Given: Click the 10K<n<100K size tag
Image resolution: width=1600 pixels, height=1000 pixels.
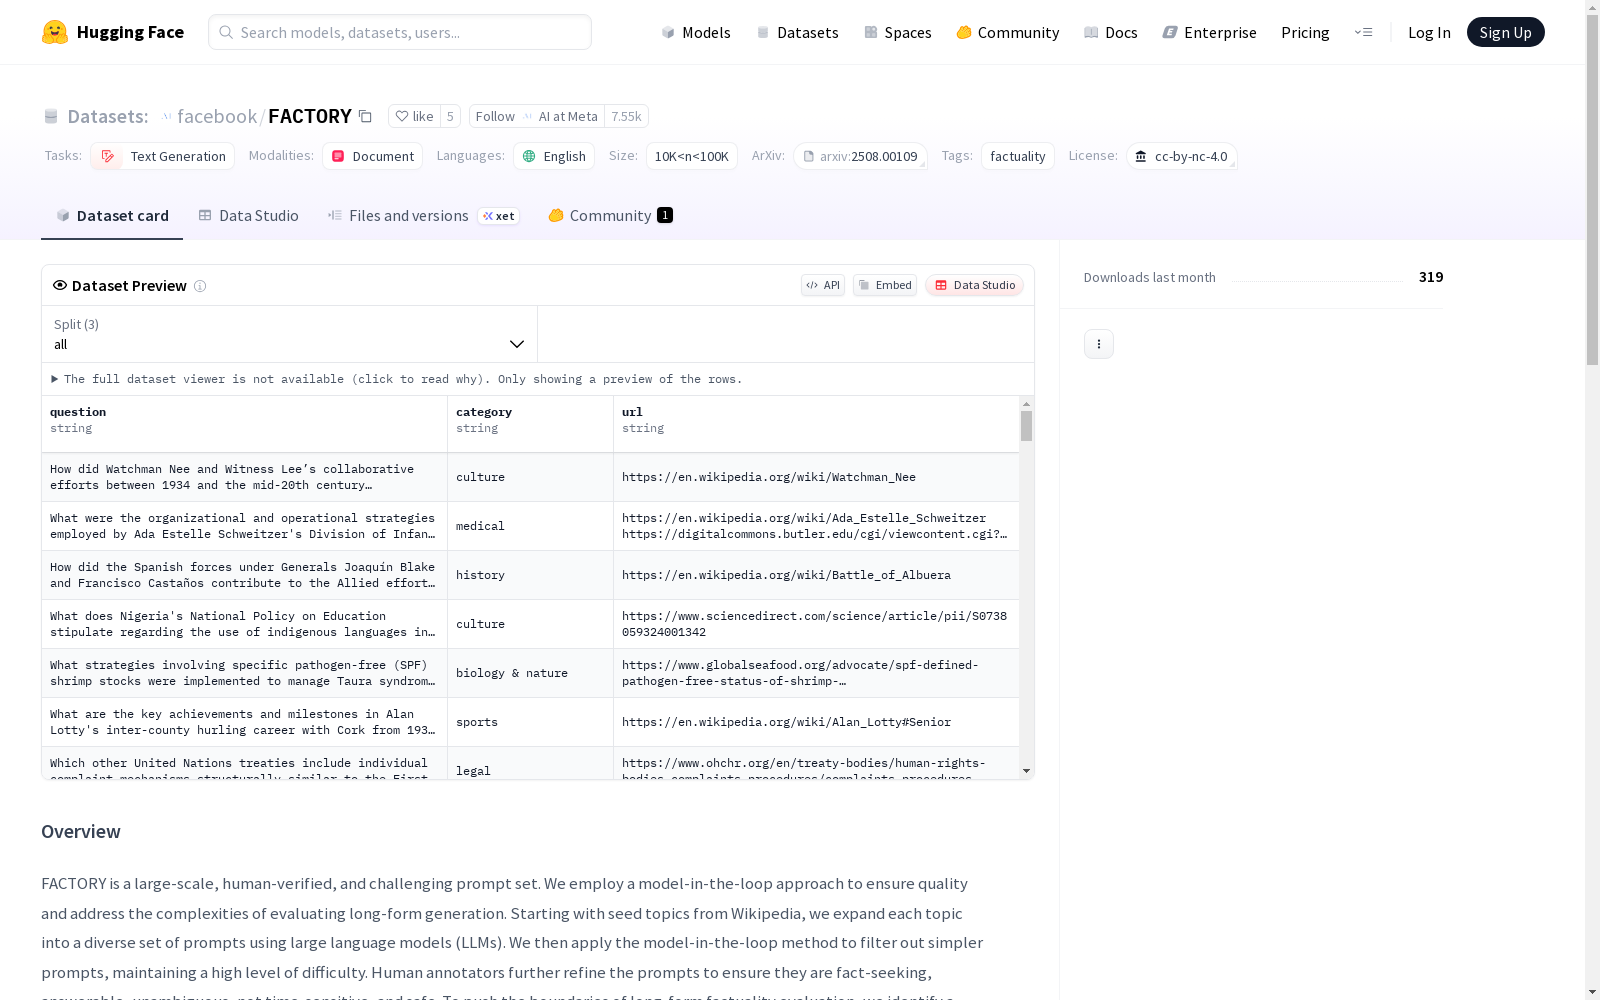Looking at the screenshot, I should tap(691, 156).
